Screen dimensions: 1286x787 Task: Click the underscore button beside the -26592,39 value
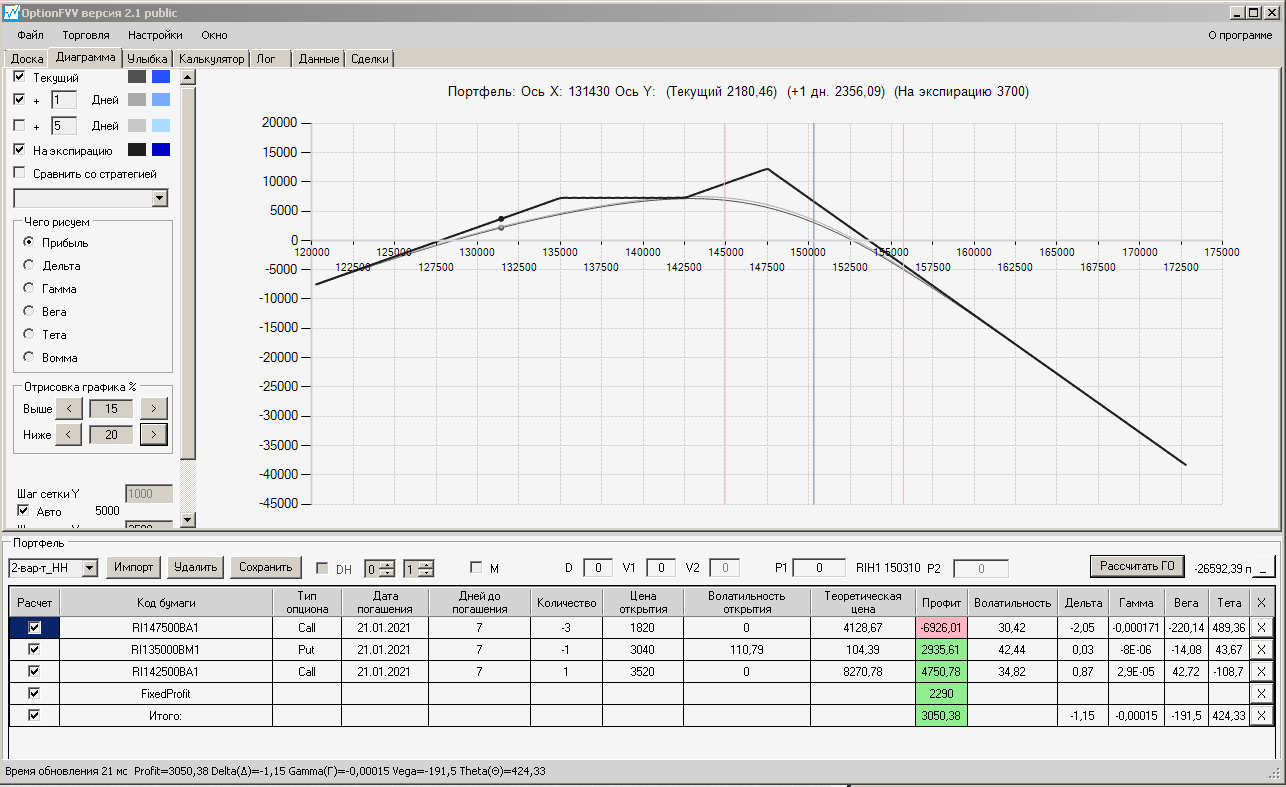point(1264,567)
